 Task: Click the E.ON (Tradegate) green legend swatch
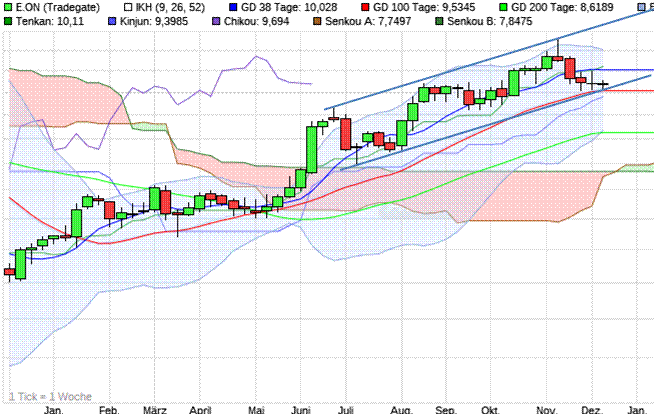click(x=7, y=8)
